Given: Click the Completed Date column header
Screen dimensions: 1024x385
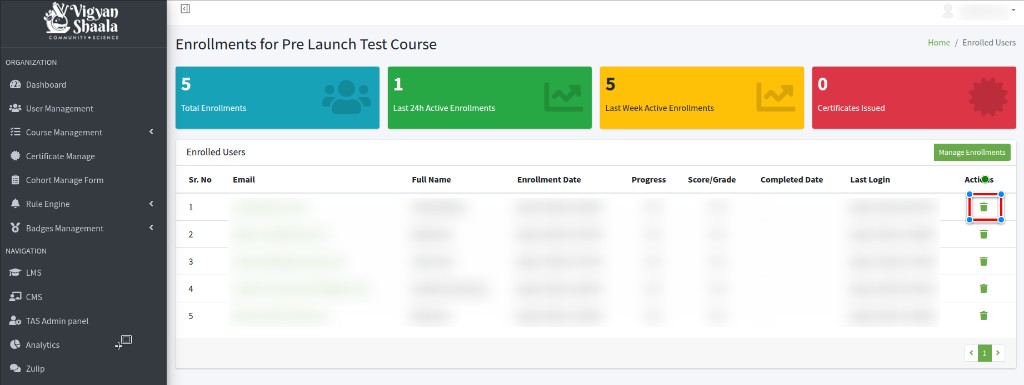Looking at the screenshot, I should pos(792,180).
